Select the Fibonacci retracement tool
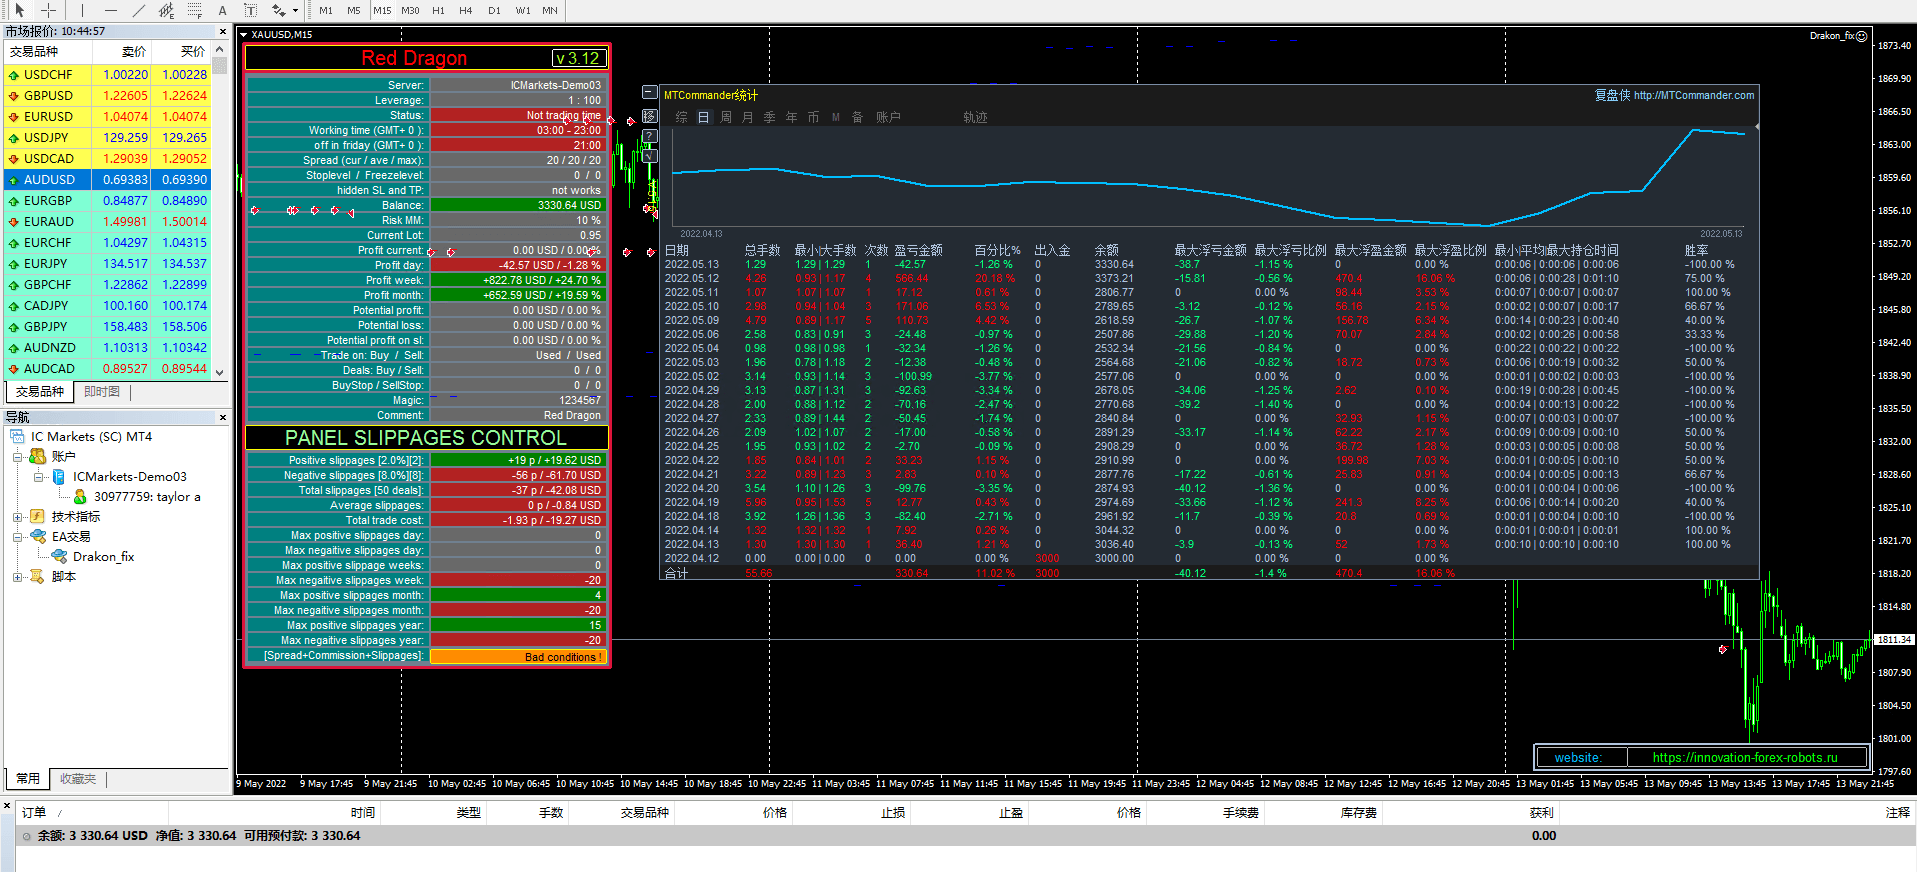 (x=195, y=10)
